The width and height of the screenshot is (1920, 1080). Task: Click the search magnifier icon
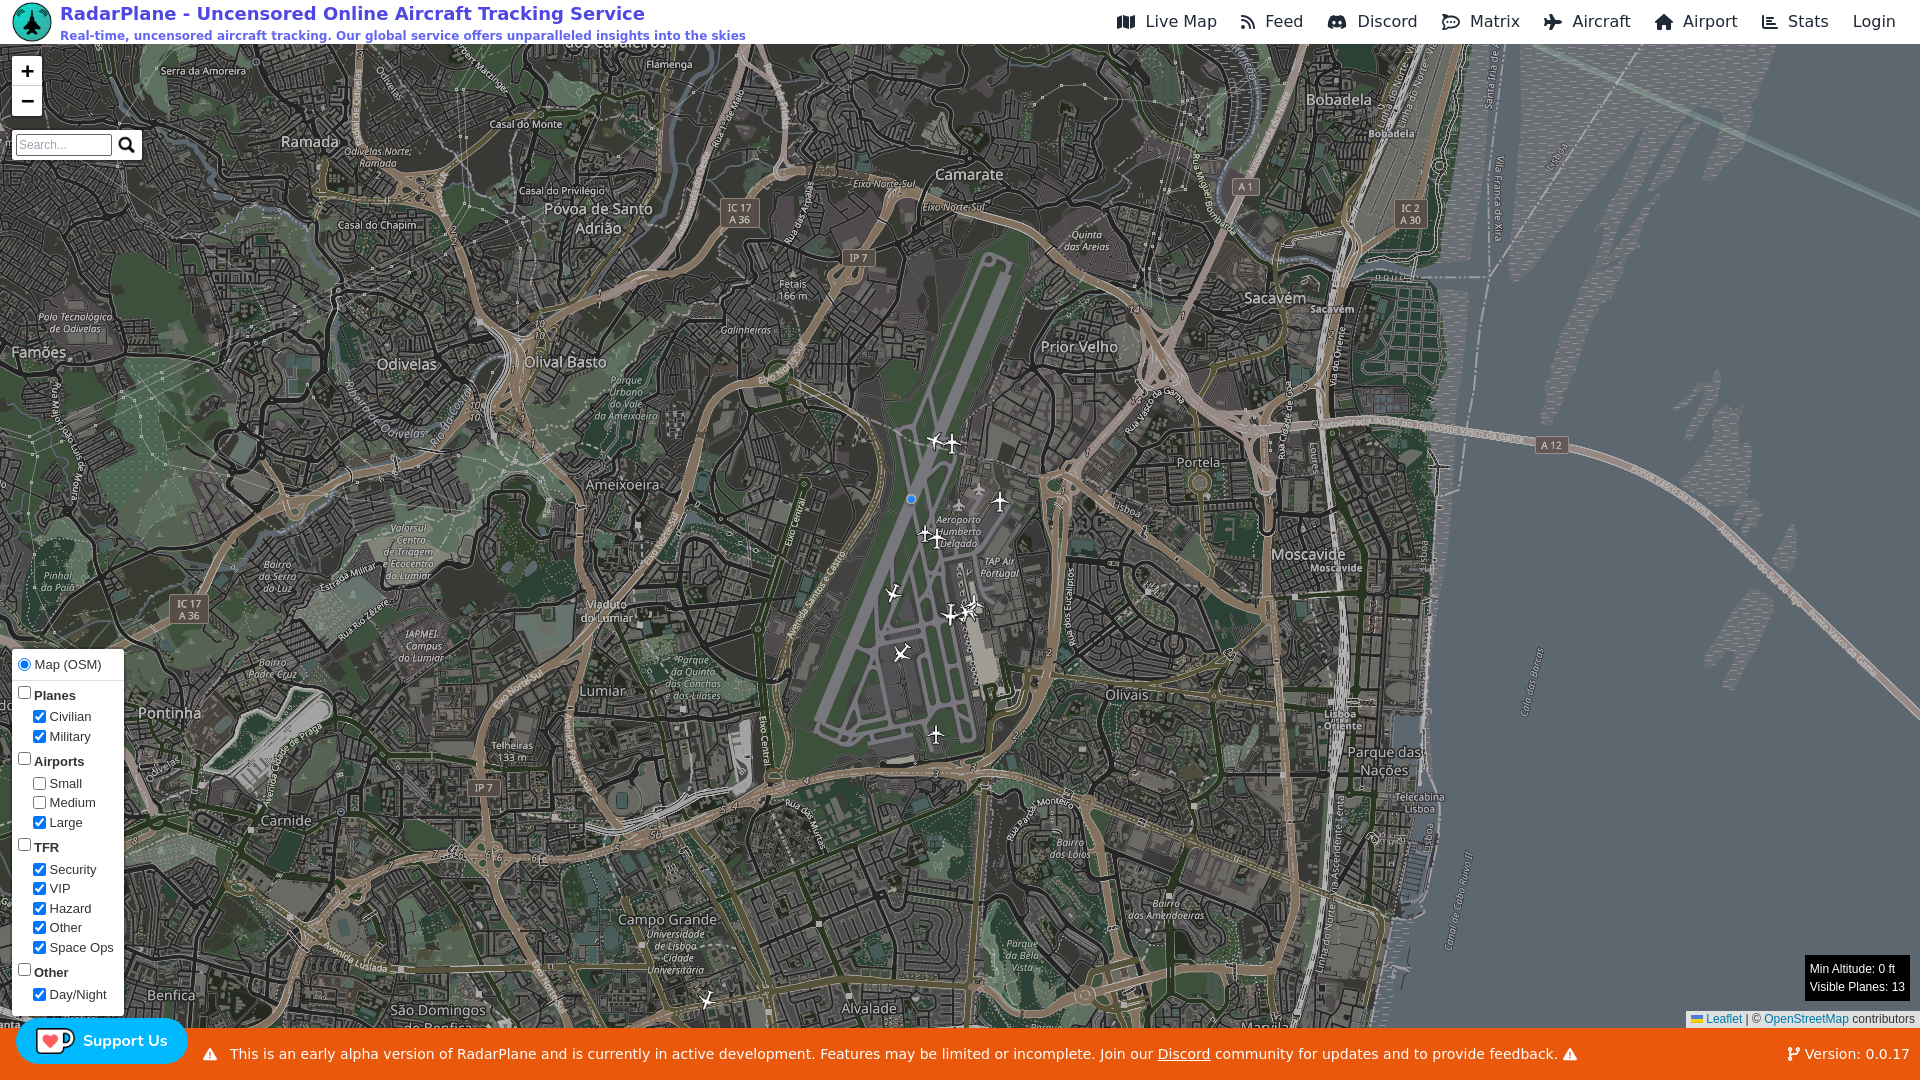126,145
